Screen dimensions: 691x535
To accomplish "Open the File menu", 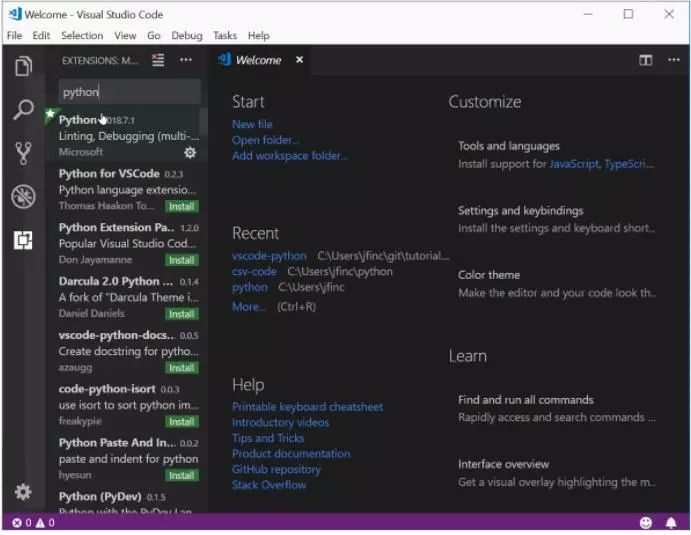I will 15,36.
